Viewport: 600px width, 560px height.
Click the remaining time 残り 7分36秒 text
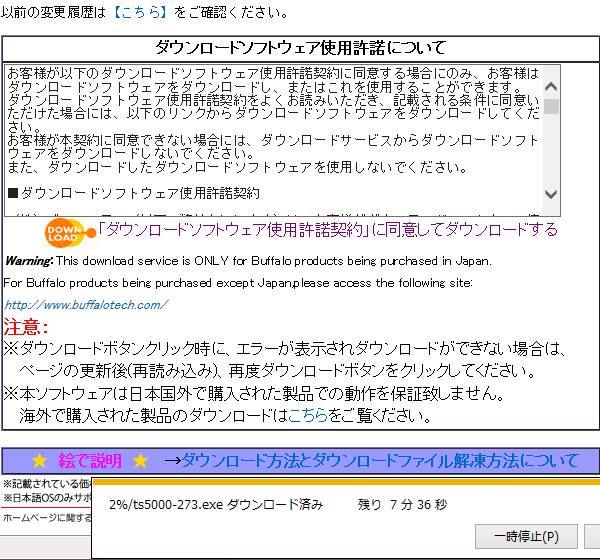(x=402, y=505)
